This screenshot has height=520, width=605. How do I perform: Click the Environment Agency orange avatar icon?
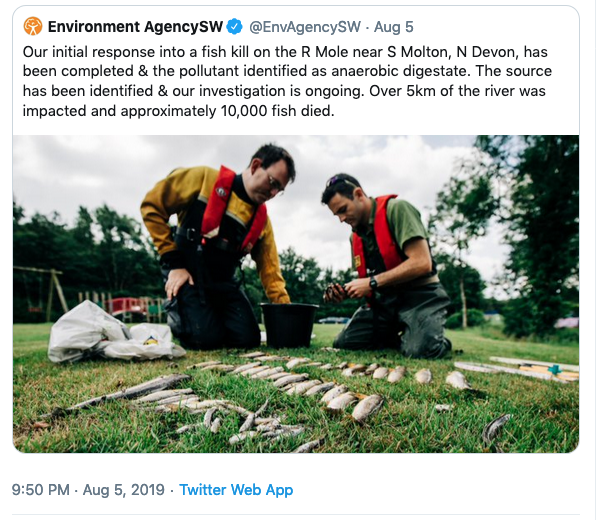[x=32, y=25]
